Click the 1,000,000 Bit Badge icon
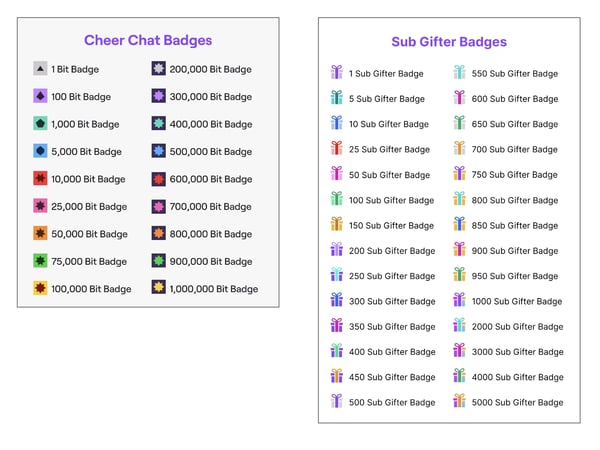 158,289
